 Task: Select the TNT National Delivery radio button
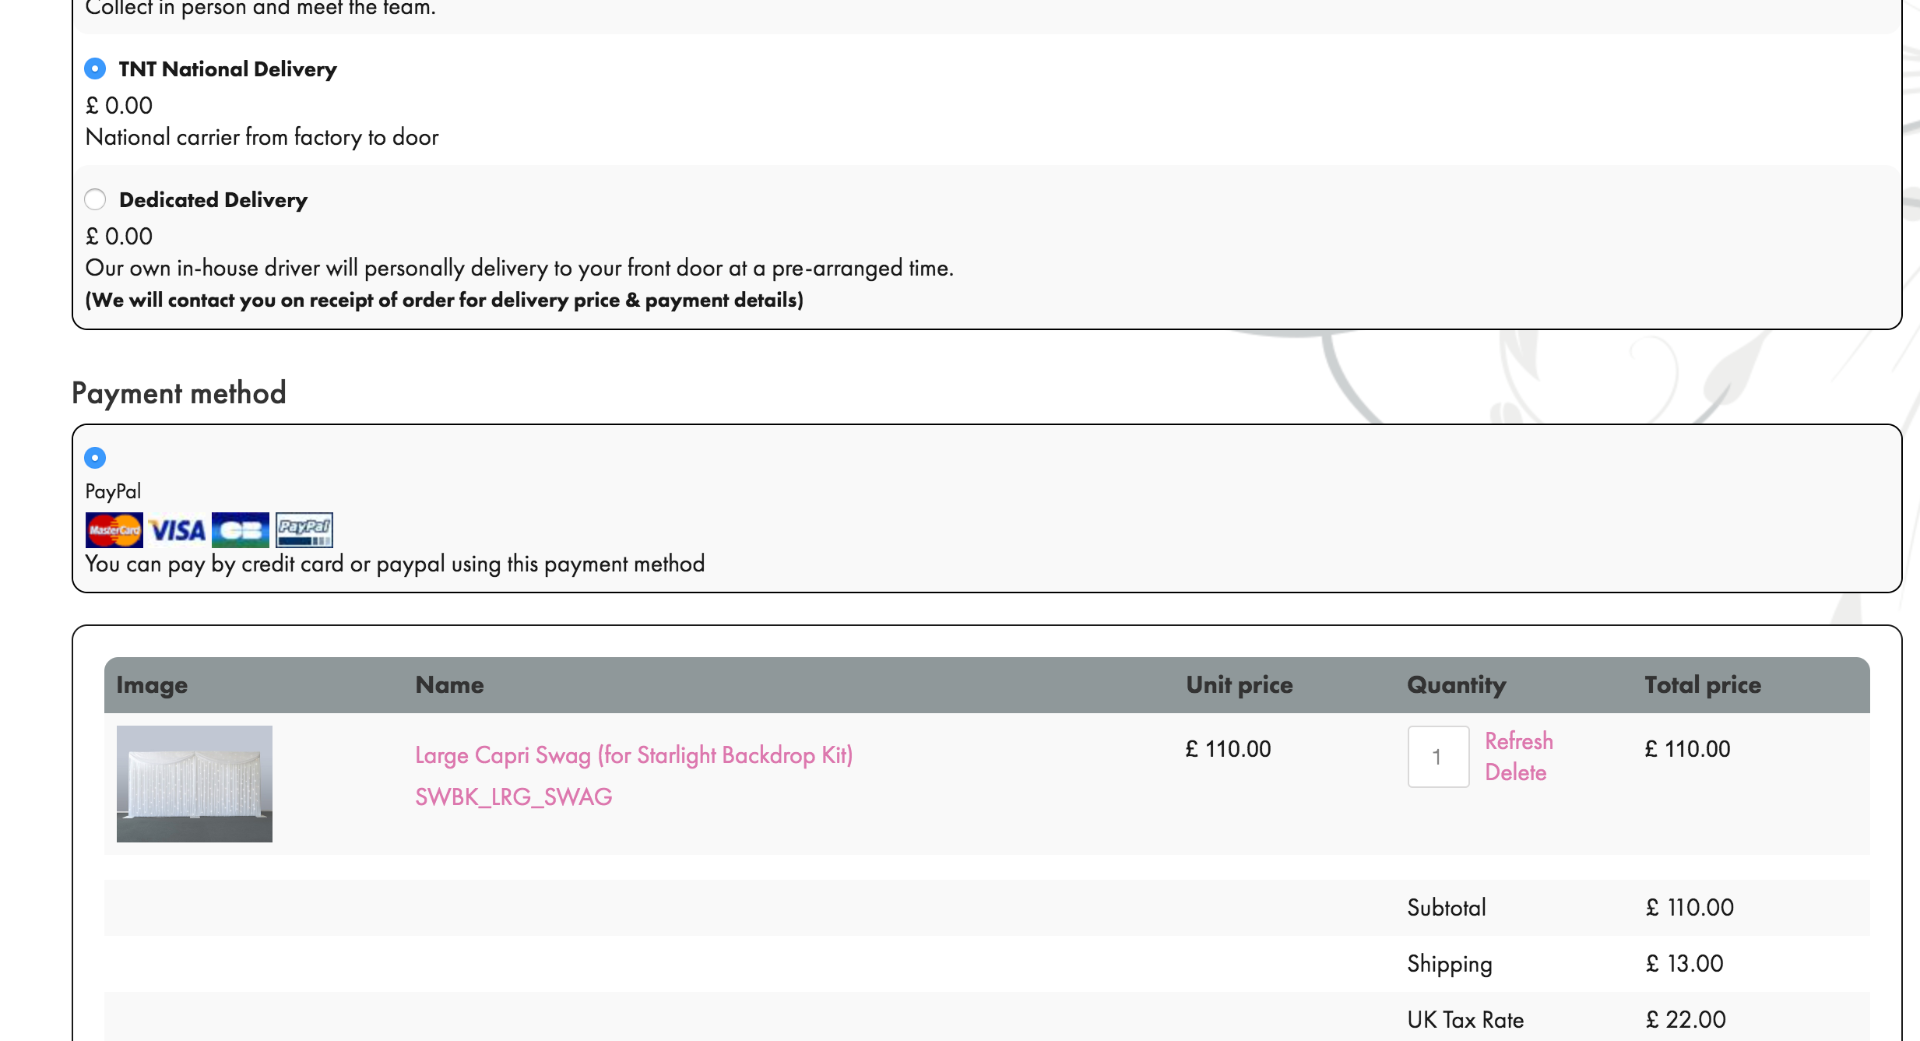click(95, 69)
